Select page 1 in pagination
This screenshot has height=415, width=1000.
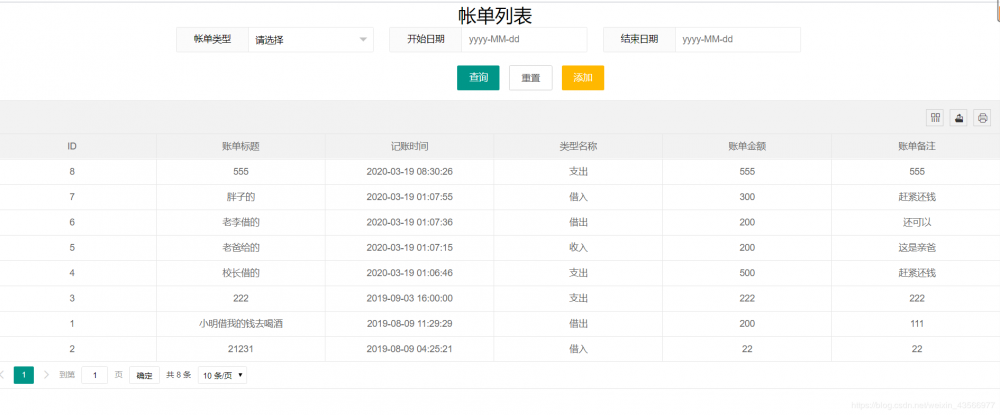coord(24,375)
